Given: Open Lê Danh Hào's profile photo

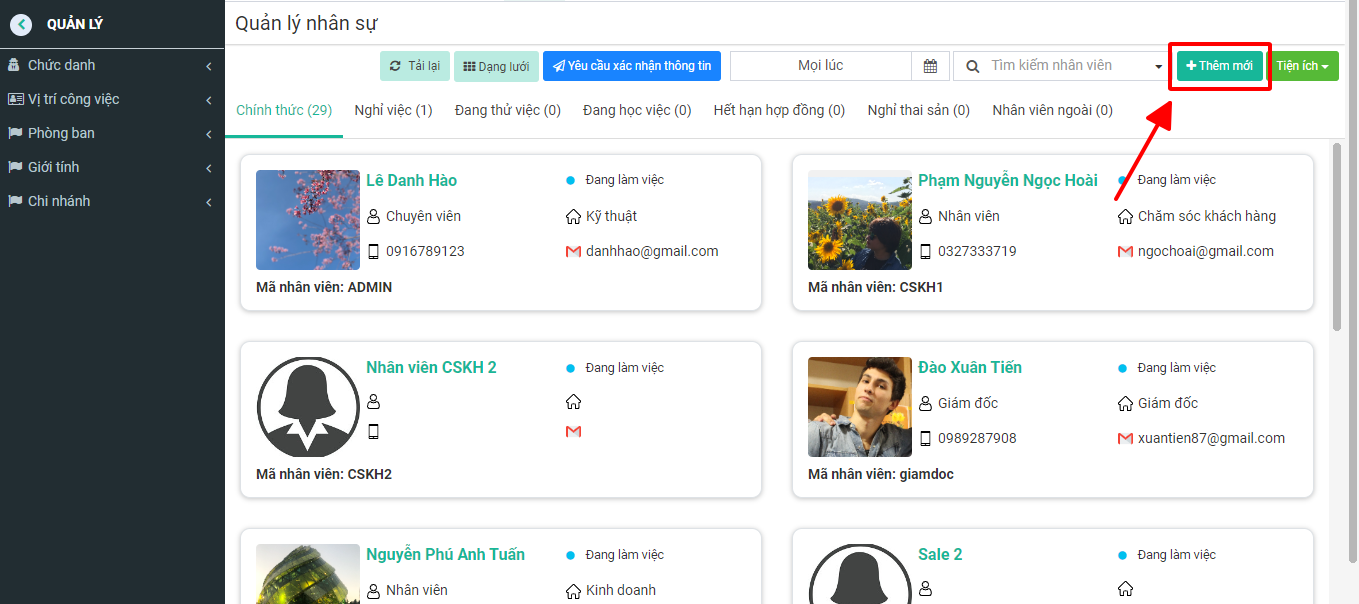Looking at the screenshot, I should (x=308, y=220).
